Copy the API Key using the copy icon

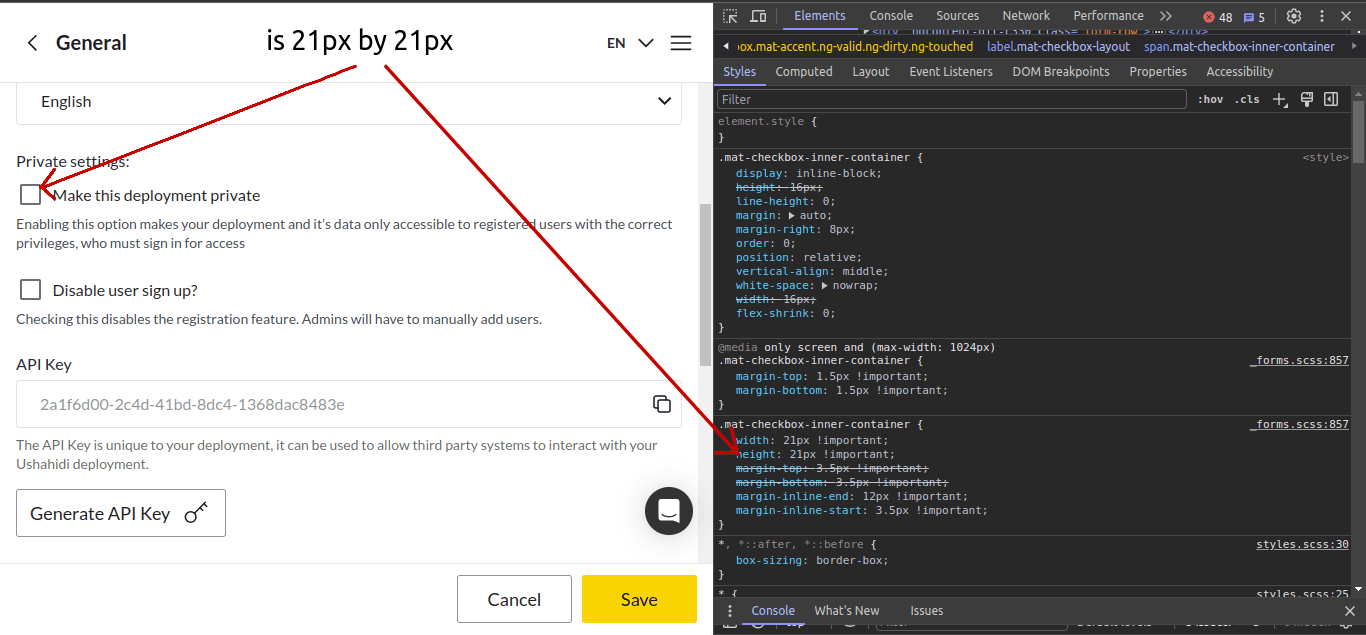(661, 403)
